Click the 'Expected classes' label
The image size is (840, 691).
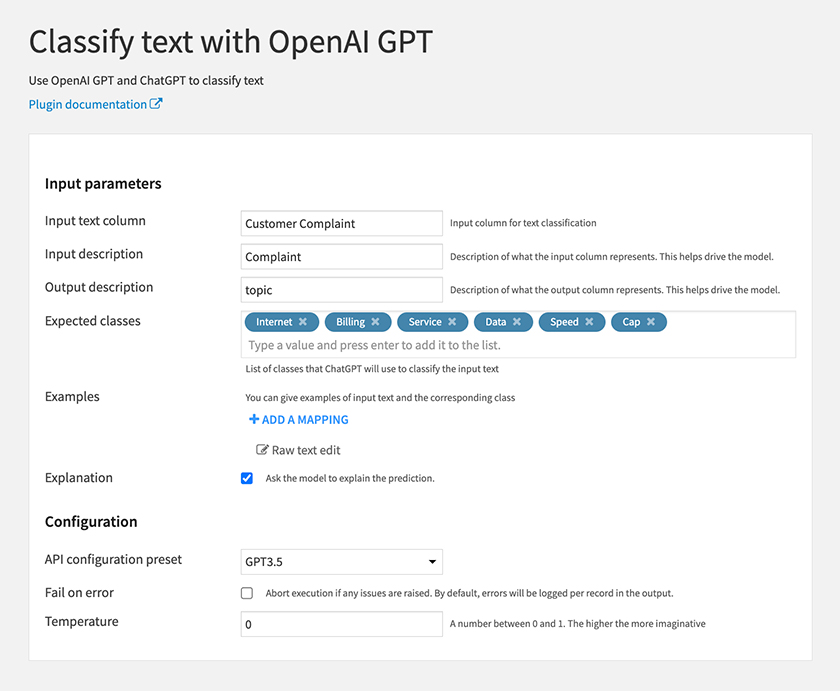tap(93, 321)
